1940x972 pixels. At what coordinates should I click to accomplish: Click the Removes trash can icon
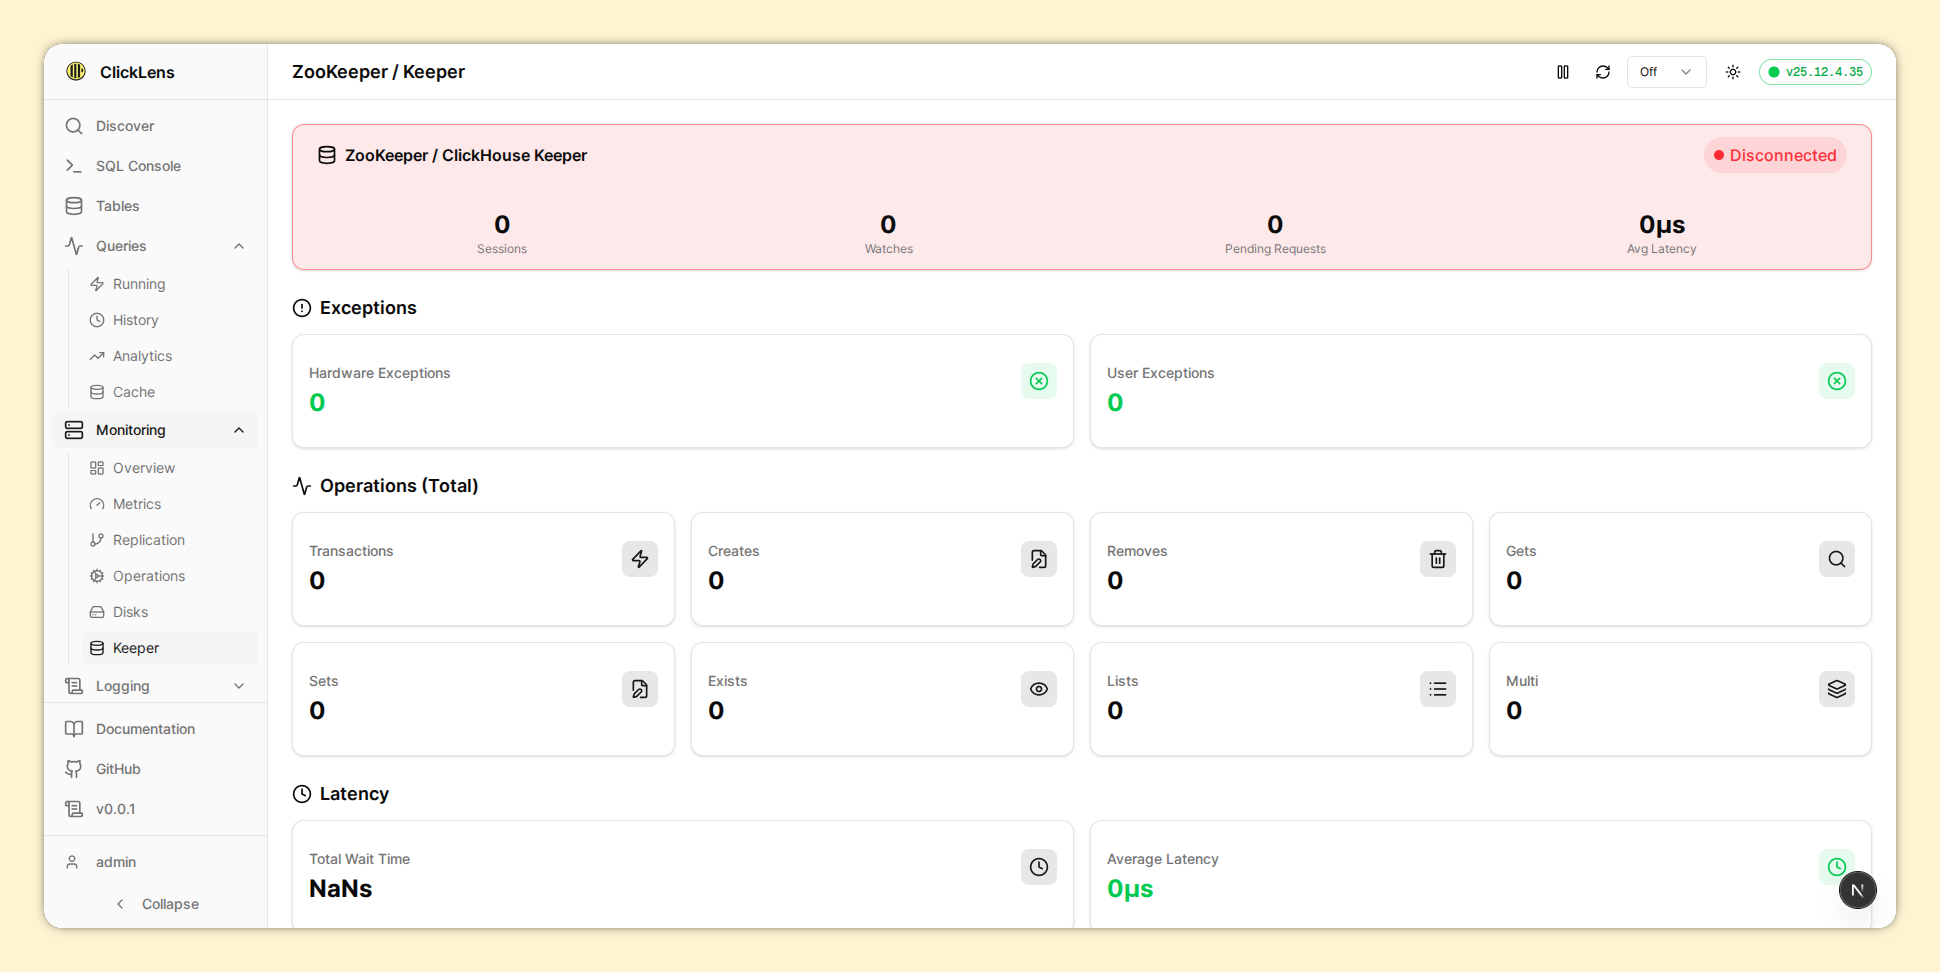coord(1437,559)
